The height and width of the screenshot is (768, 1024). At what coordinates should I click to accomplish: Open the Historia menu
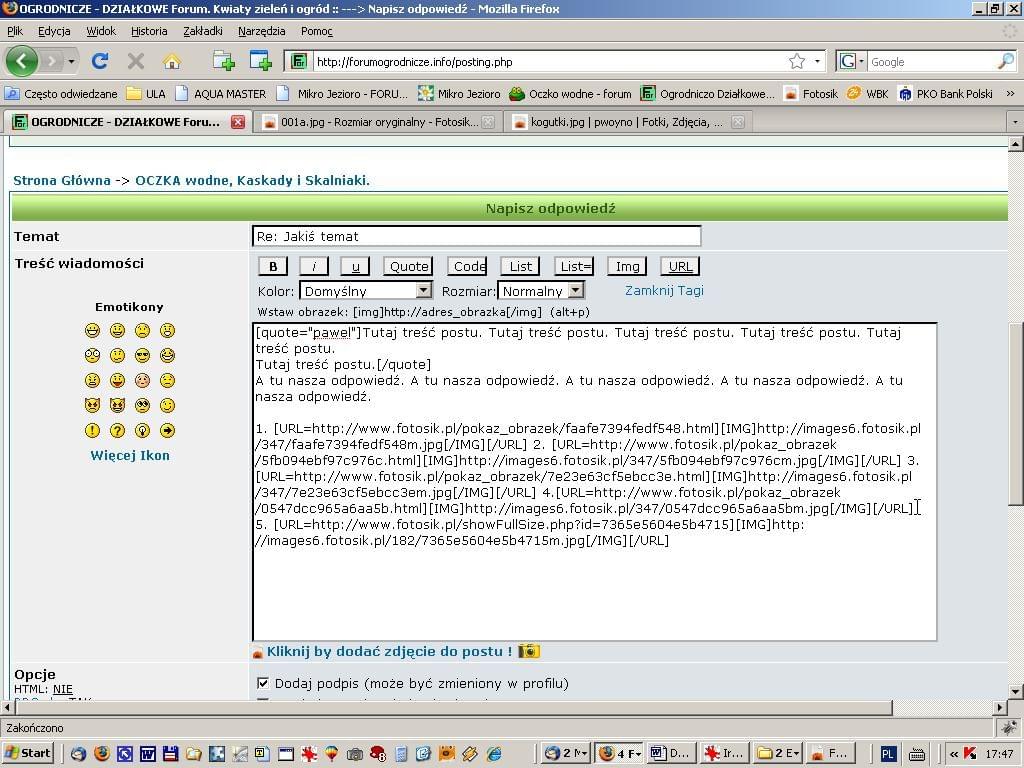pos(149,31)
